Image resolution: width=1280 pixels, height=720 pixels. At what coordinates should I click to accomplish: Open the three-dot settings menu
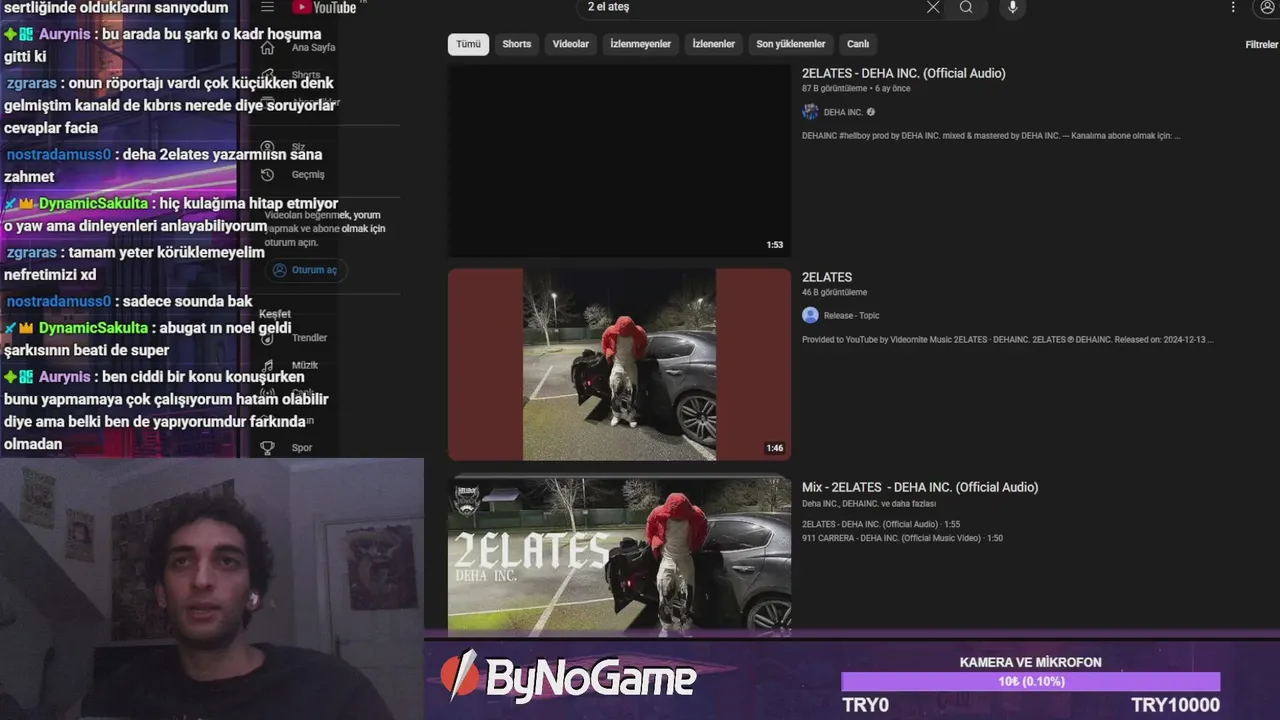tap(1232, 7)
